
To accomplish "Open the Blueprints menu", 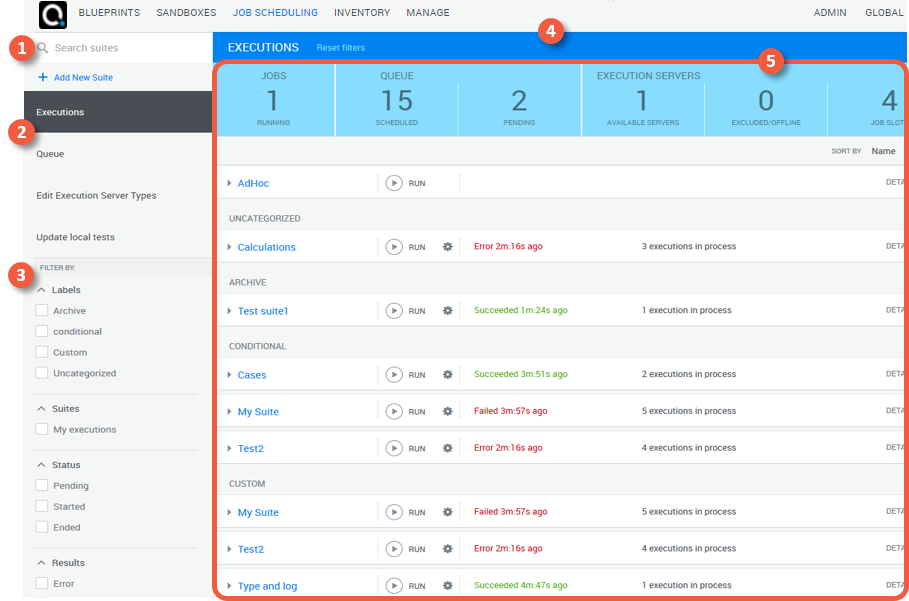I will point(109,13).
